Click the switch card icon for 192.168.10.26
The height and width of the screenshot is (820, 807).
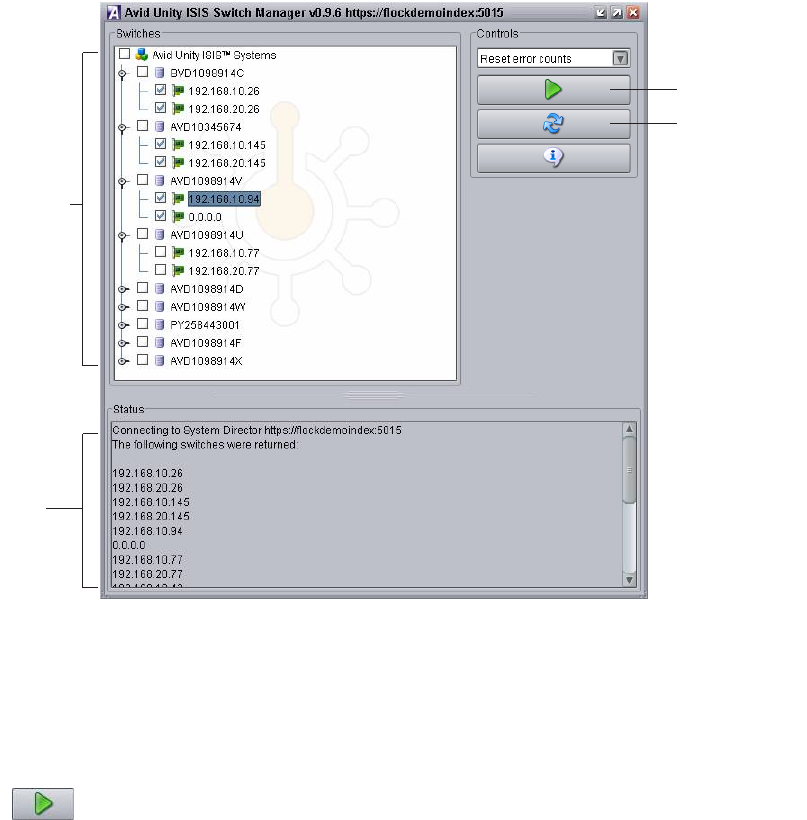[x=178, y=91]
